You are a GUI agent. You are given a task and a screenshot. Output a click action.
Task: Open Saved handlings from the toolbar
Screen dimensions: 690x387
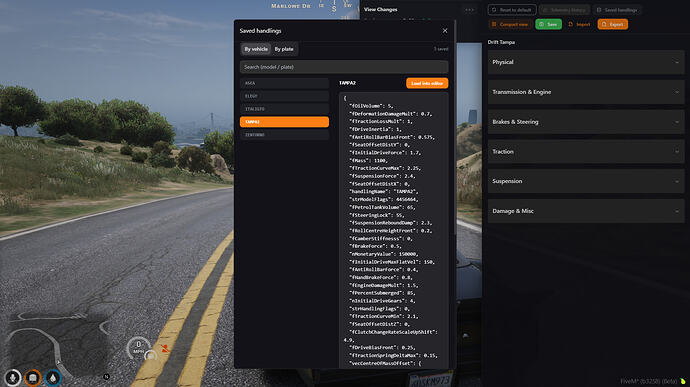(617, 10)
